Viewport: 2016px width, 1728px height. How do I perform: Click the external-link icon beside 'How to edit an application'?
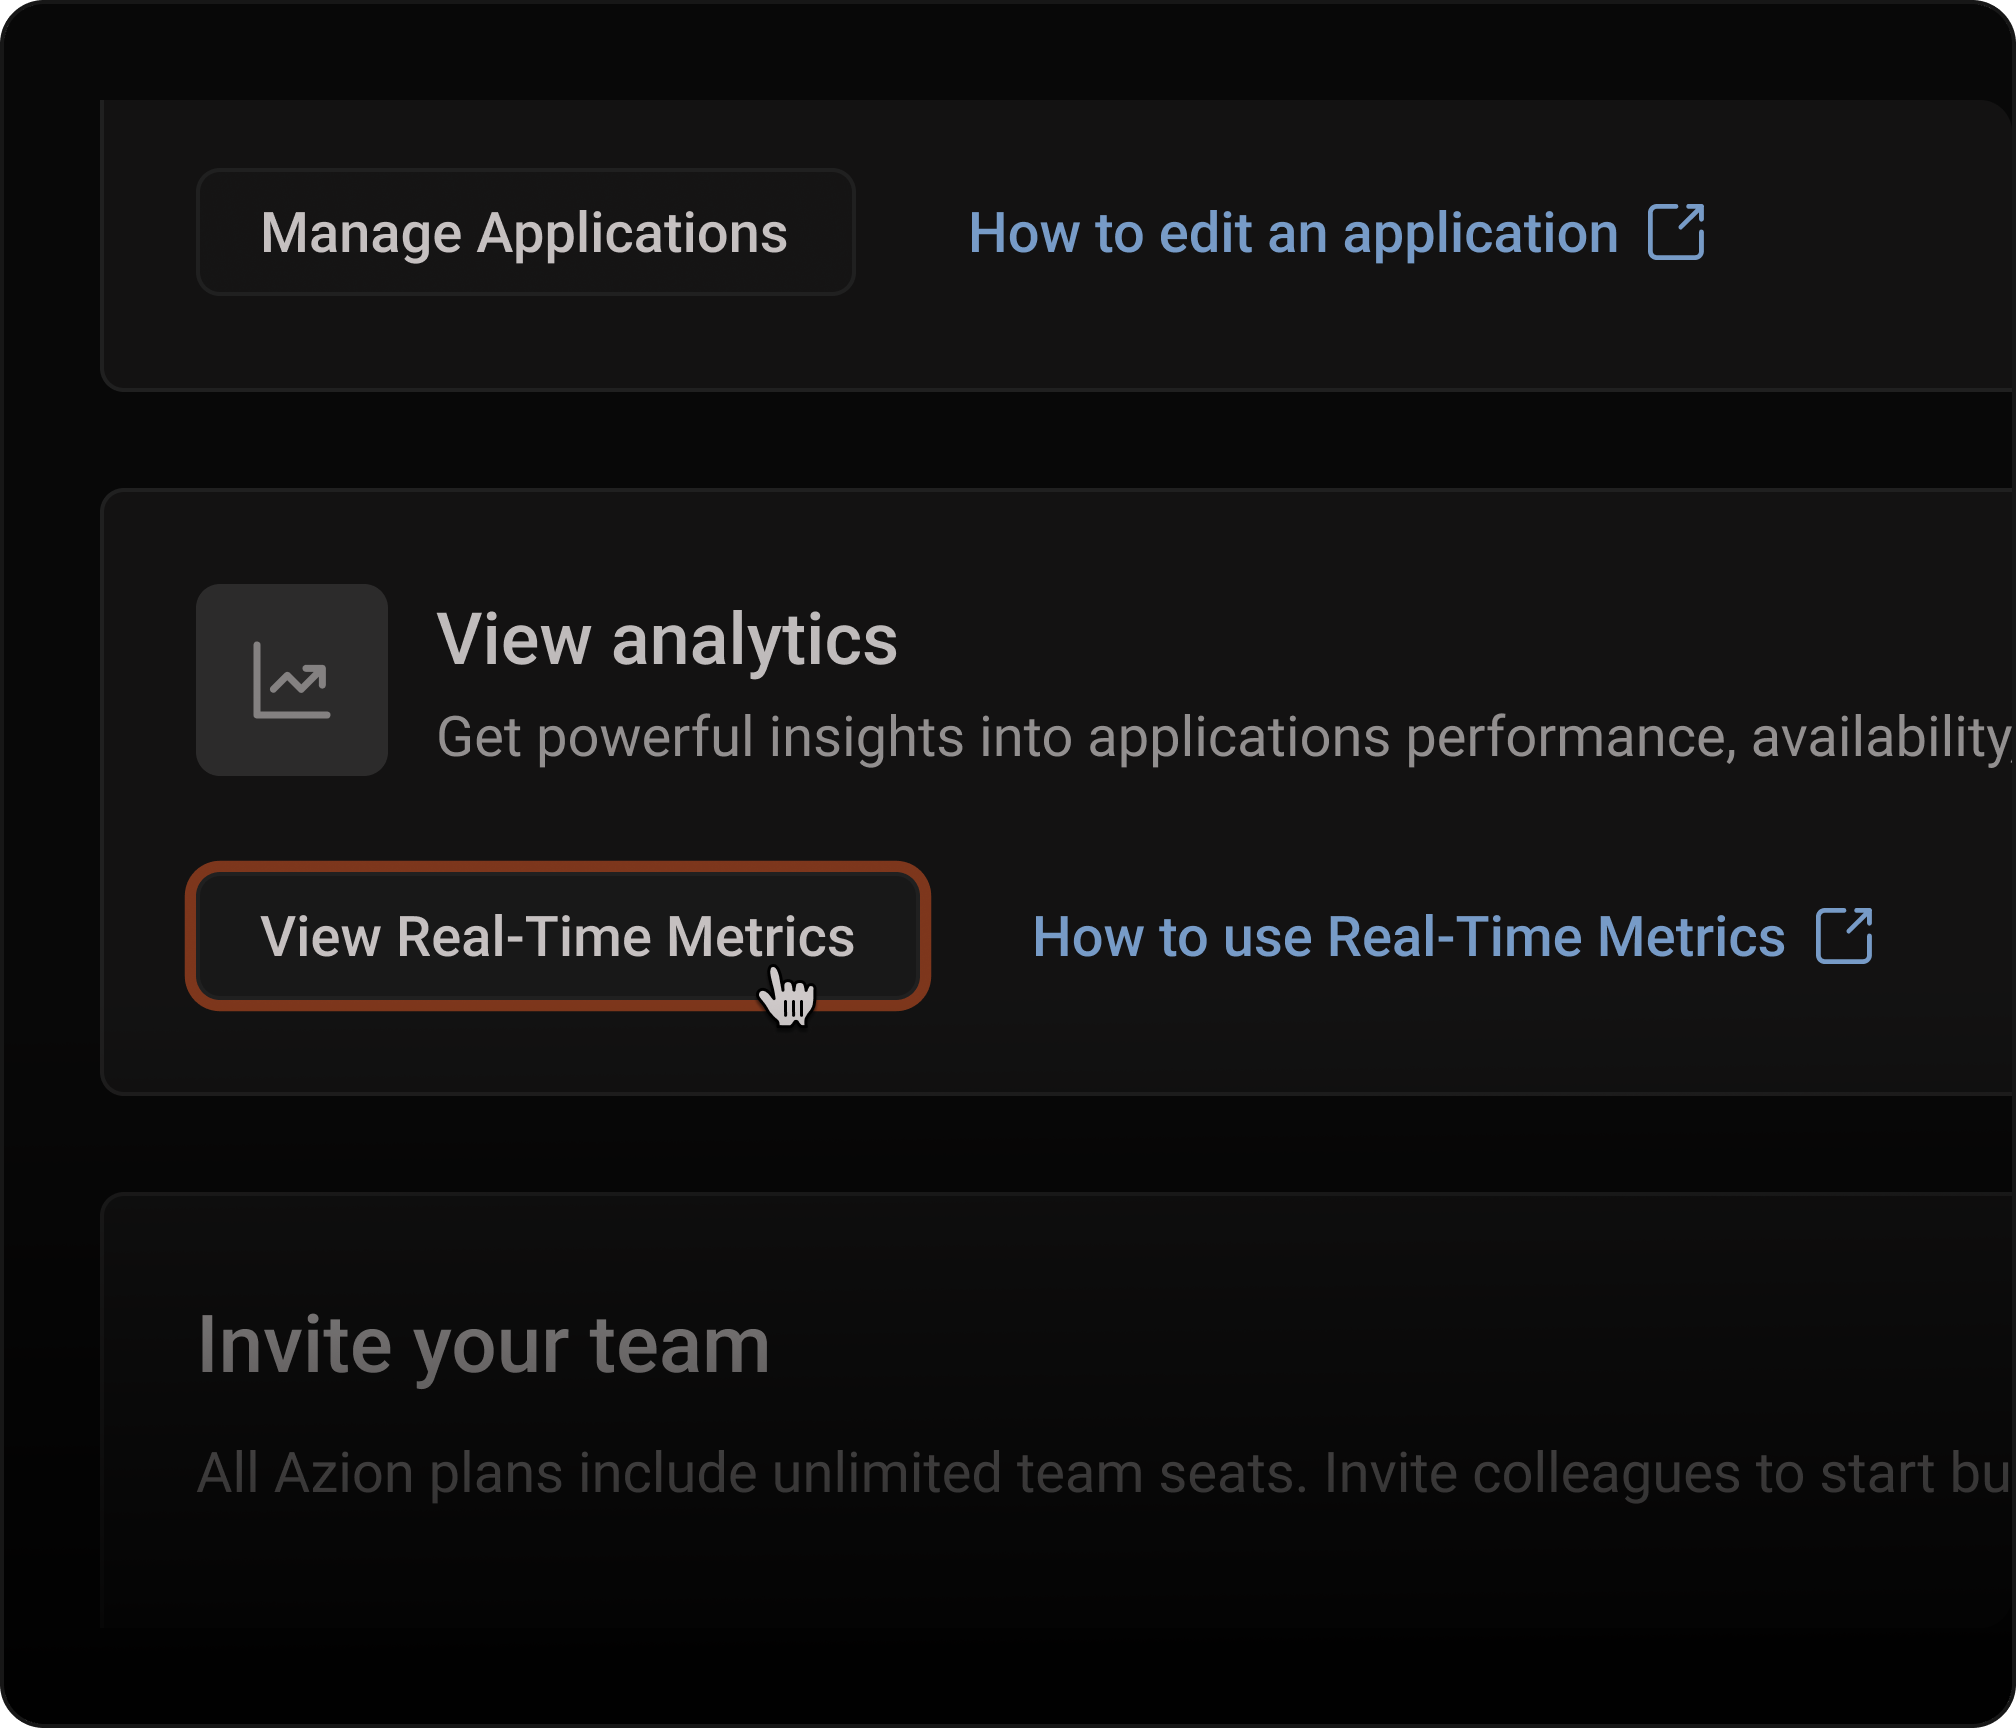pos(1674,232)
